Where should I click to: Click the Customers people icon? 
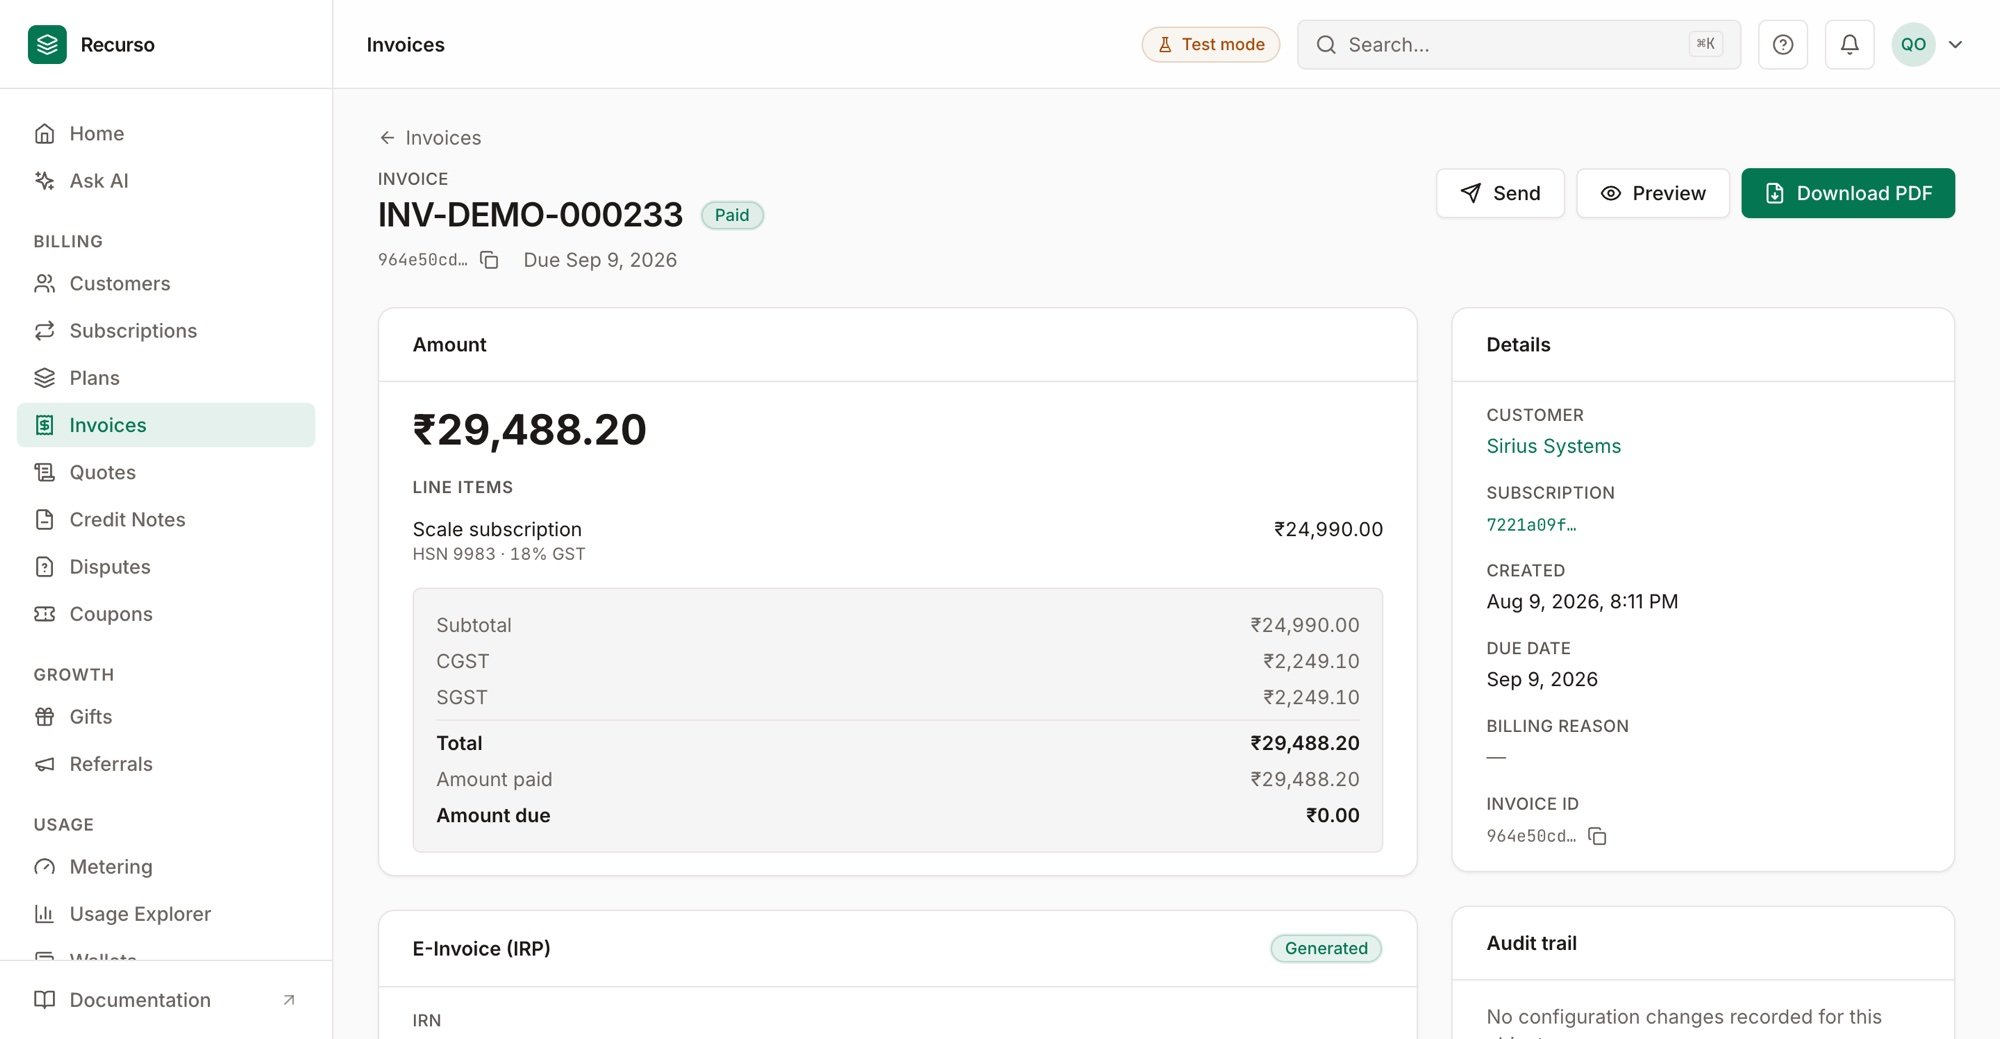click(44, 283)
